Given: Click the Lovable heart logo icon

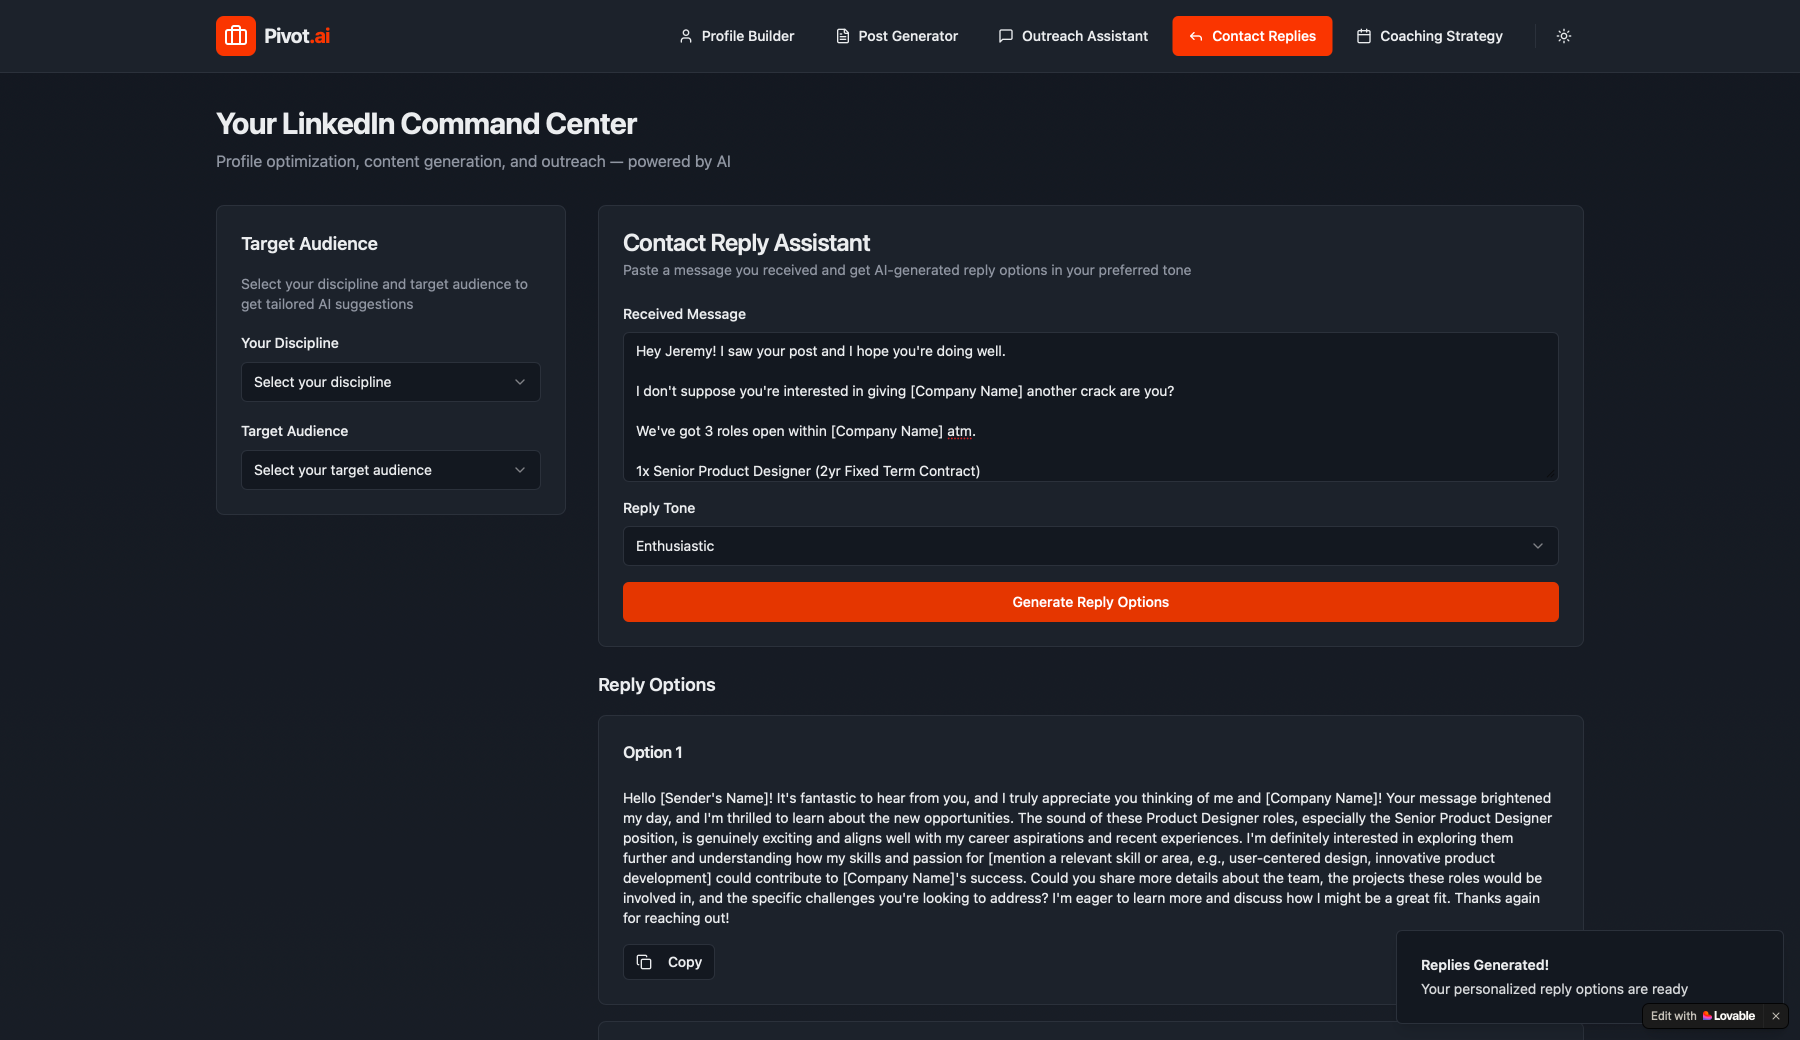Looking at the screenshot, I should point(1707,1016).
